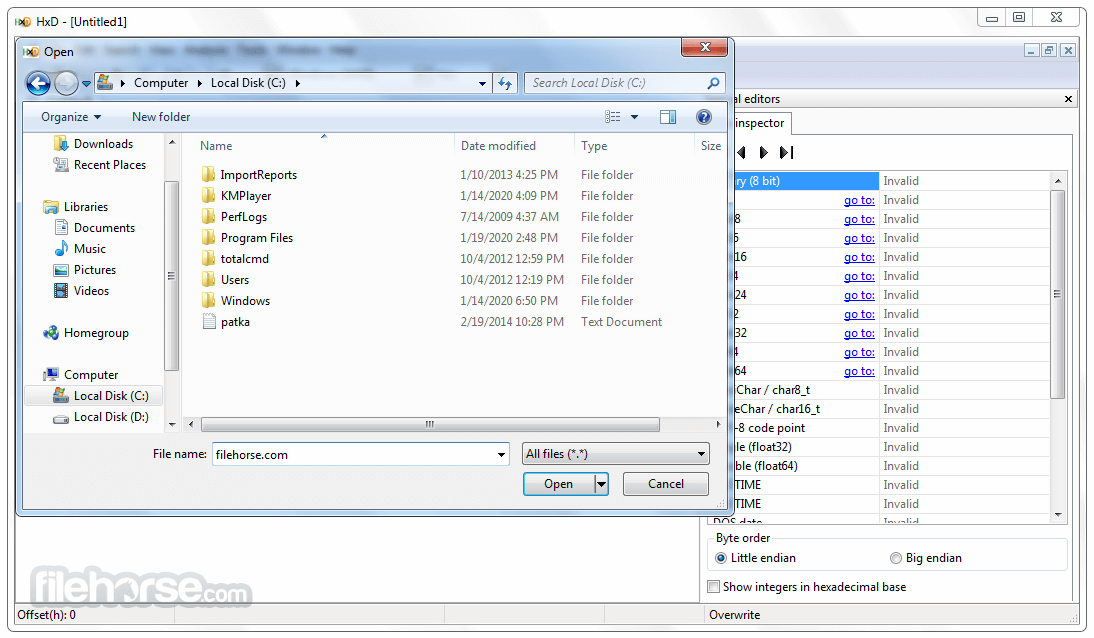Select Local Disk (D:) in navigation pane
Viewport: 1094px width, 638px height.
click(110, 417)
